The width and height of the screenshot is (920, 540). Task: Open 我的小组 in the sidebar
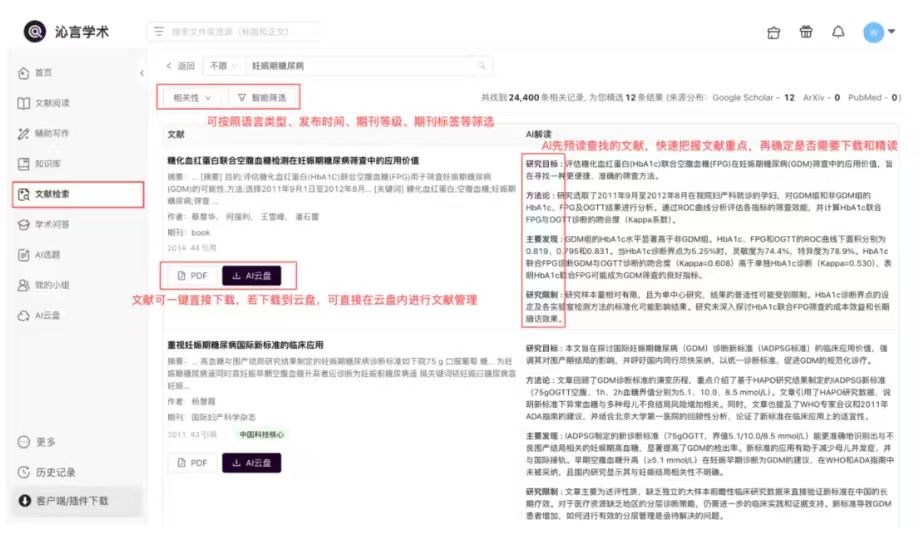[x=44, y=285]
